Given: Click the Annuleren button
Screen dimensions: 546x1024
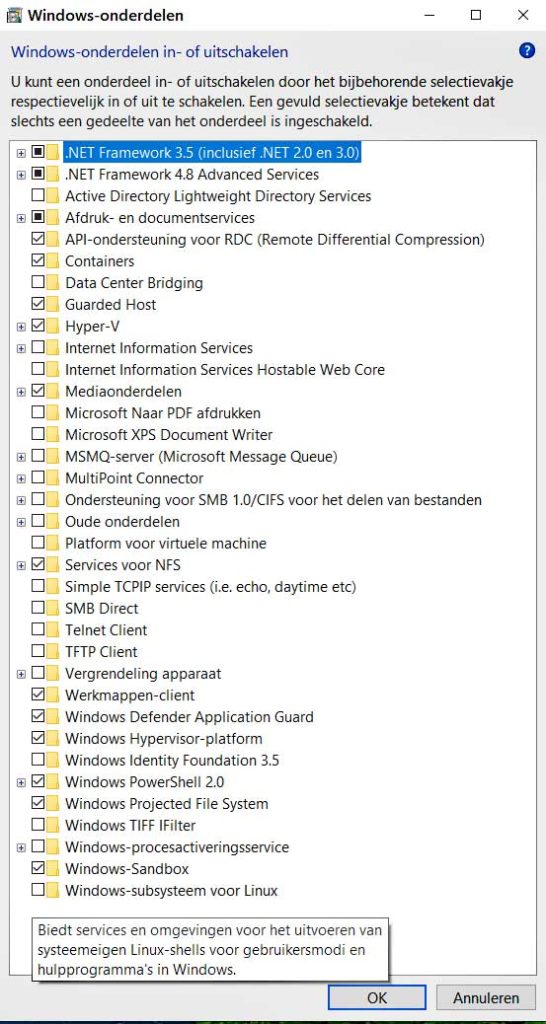Looking at the screenshot, I should (x=486, y=998).
